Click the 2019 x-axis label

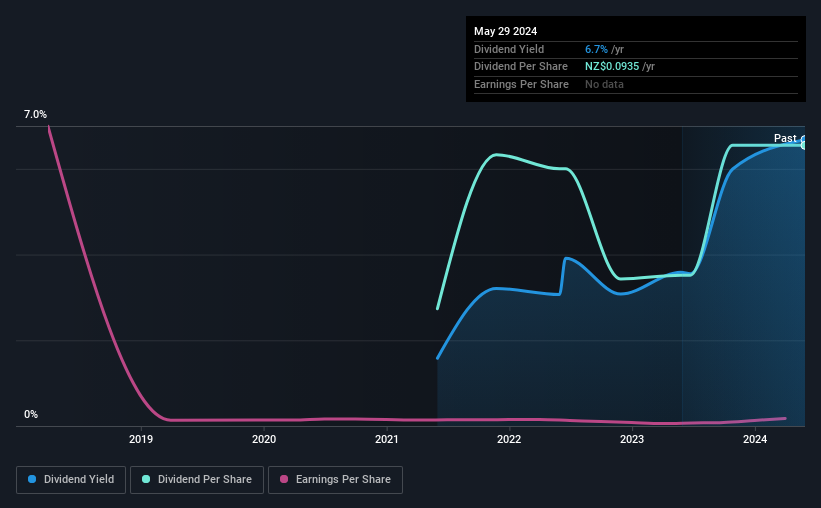pyautogui.click(x=141, y=439)
